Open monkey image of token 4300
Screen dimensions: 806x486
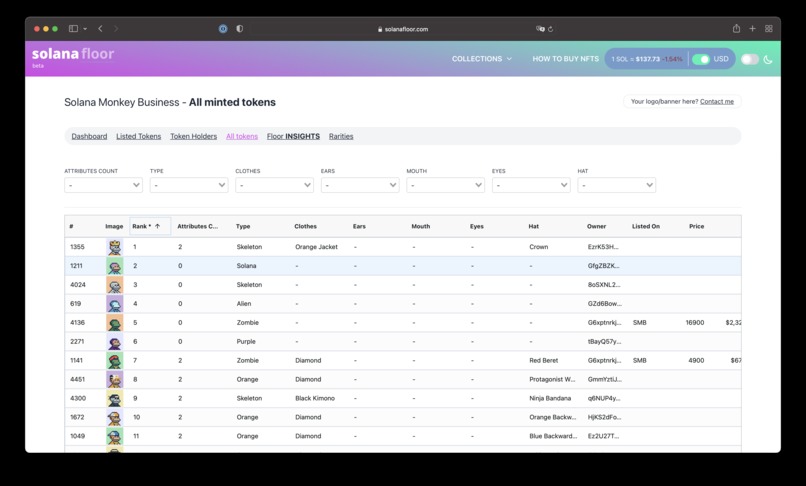(x=115, y=399)
